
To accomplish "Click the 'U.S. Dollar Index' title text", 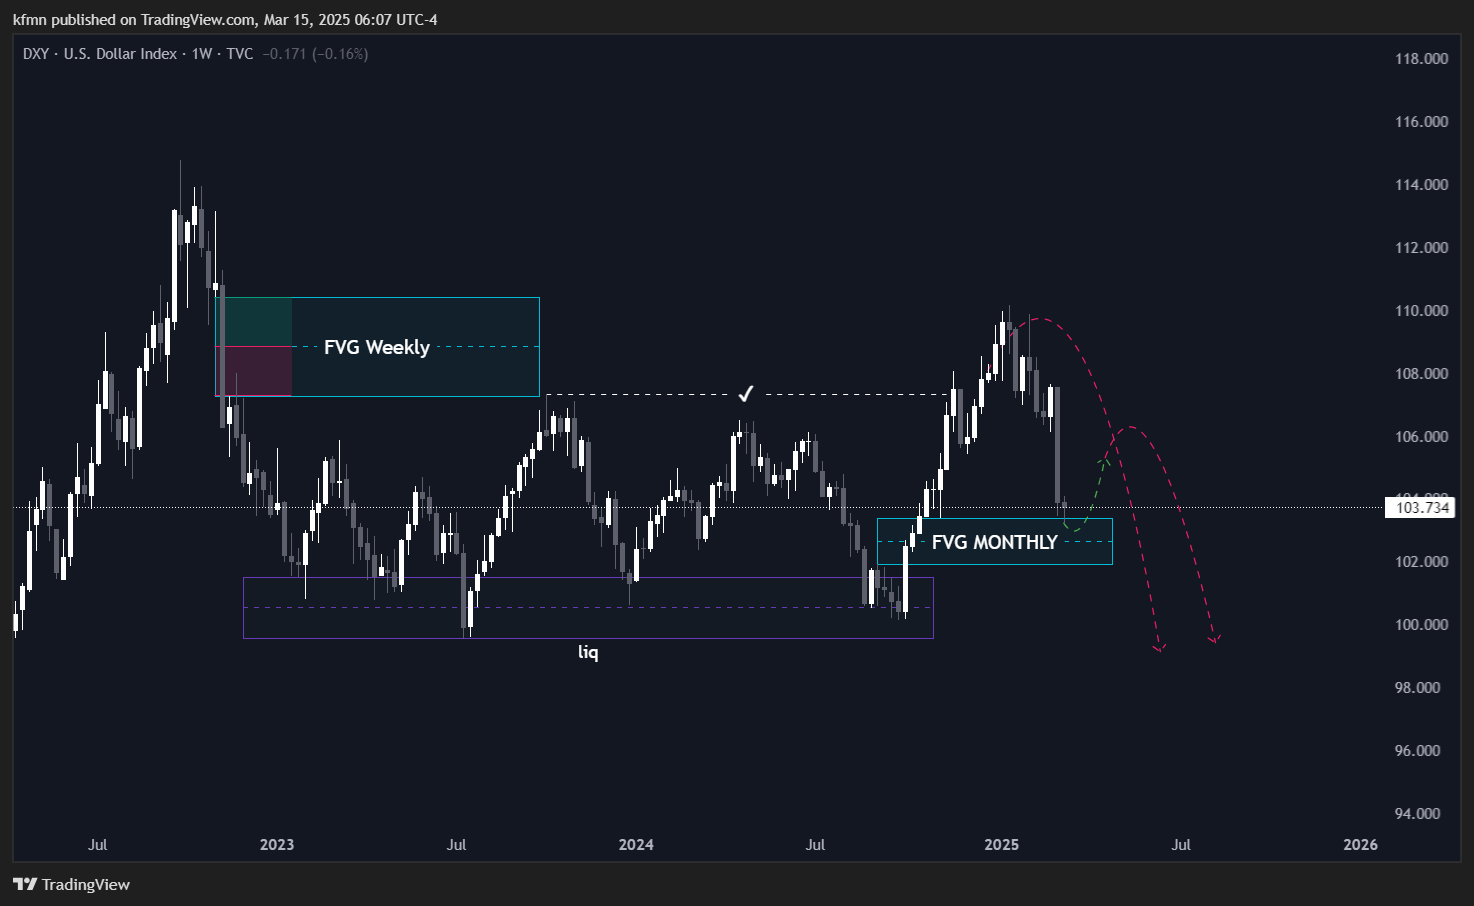I will click(x=120, y=54).
